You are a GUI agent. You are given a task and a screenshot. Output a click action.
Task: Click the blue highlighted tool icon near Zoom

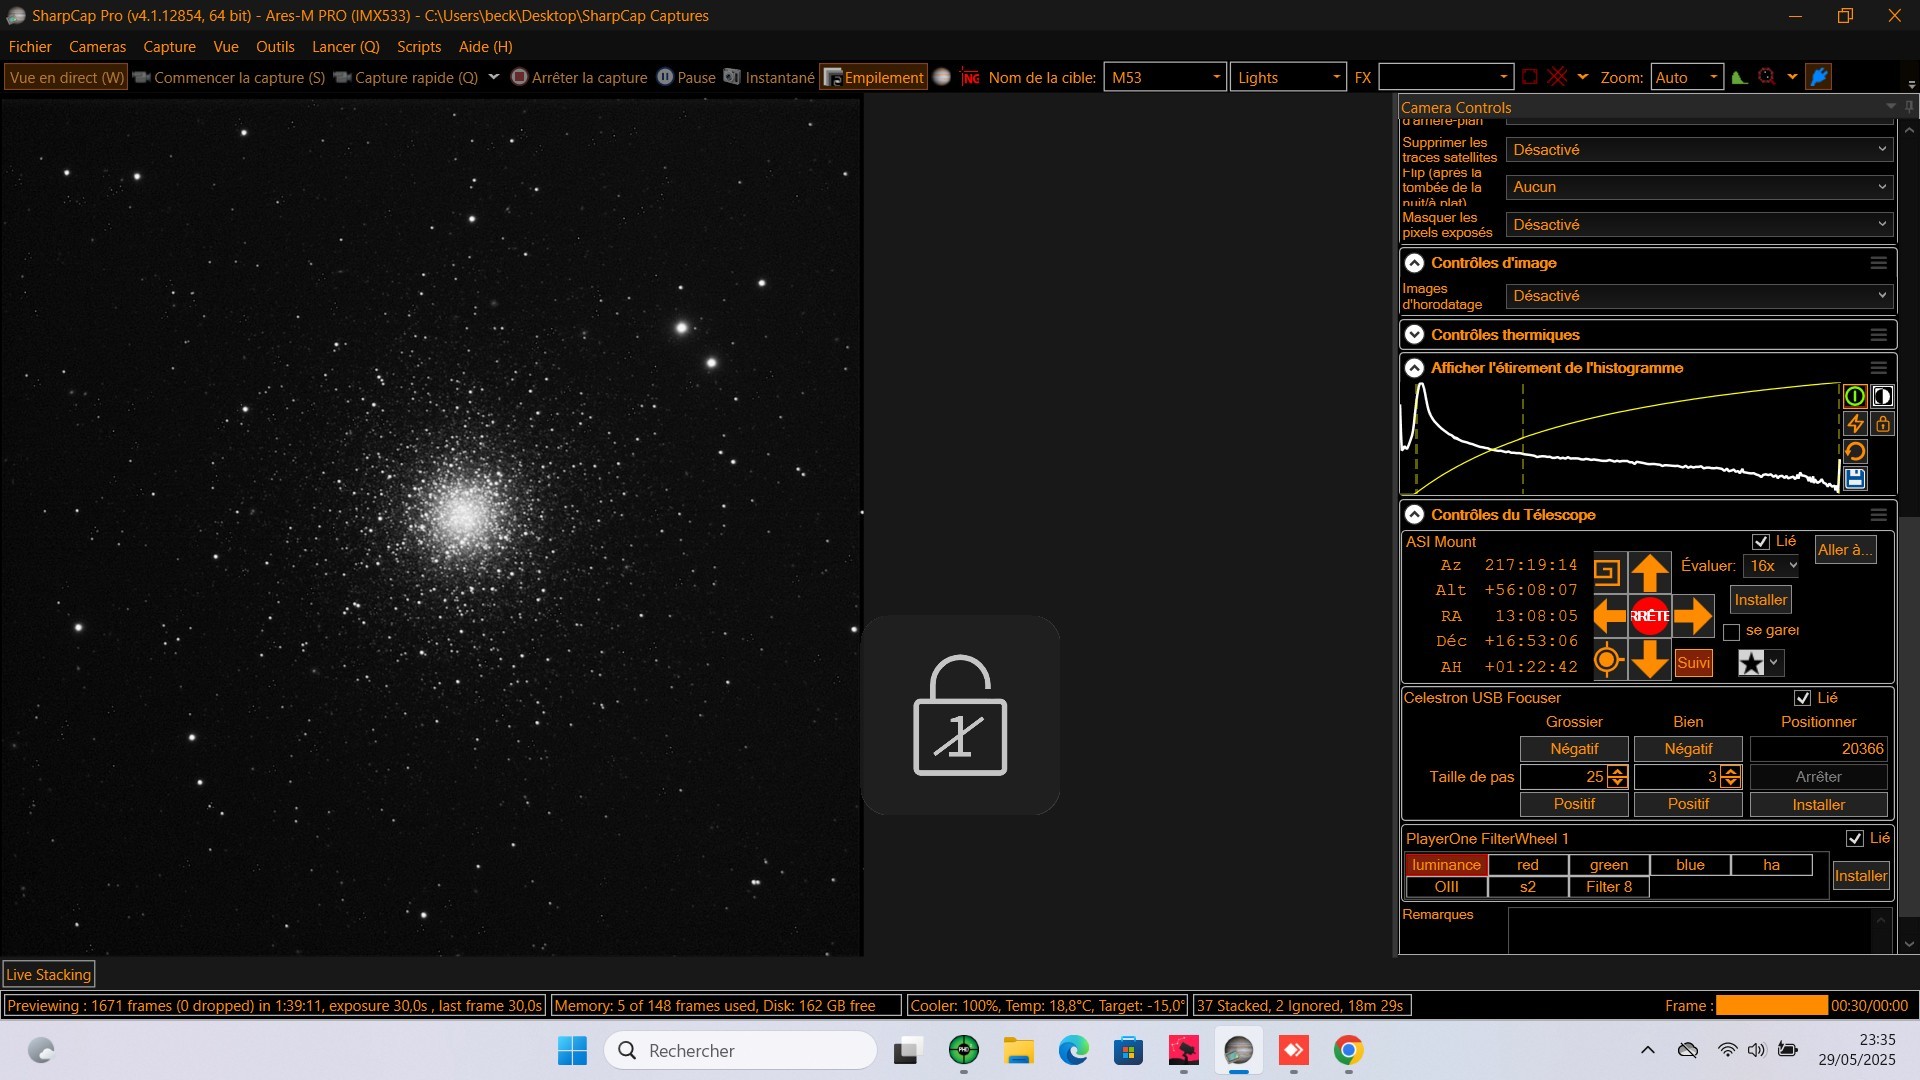pyautogui.click(x=1819, y=77)
